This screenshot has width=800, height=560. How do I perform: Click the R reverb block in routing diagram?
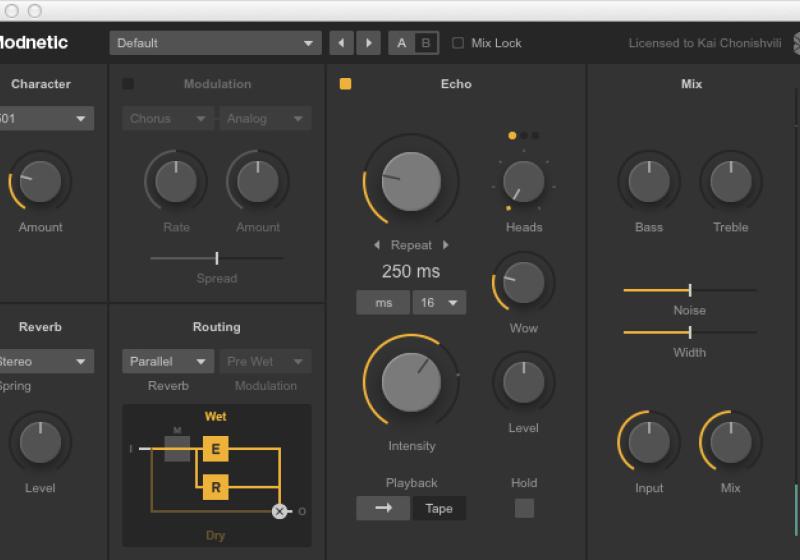click(x=215, y=488)
